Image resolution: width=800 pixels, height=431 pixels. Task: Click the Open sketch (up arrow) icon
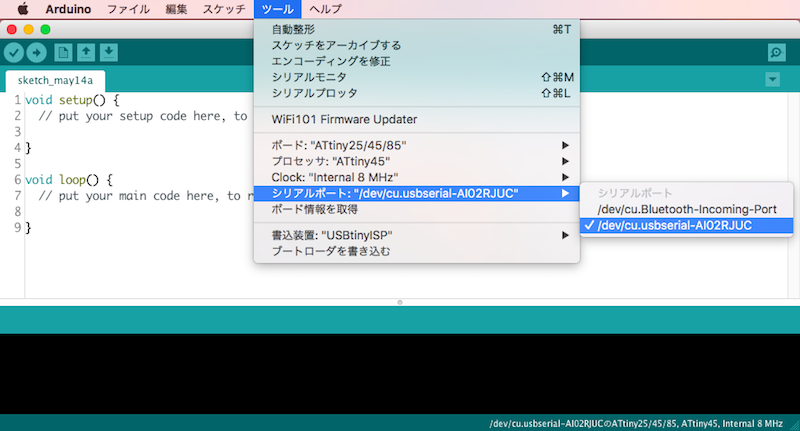coord(86,52)
